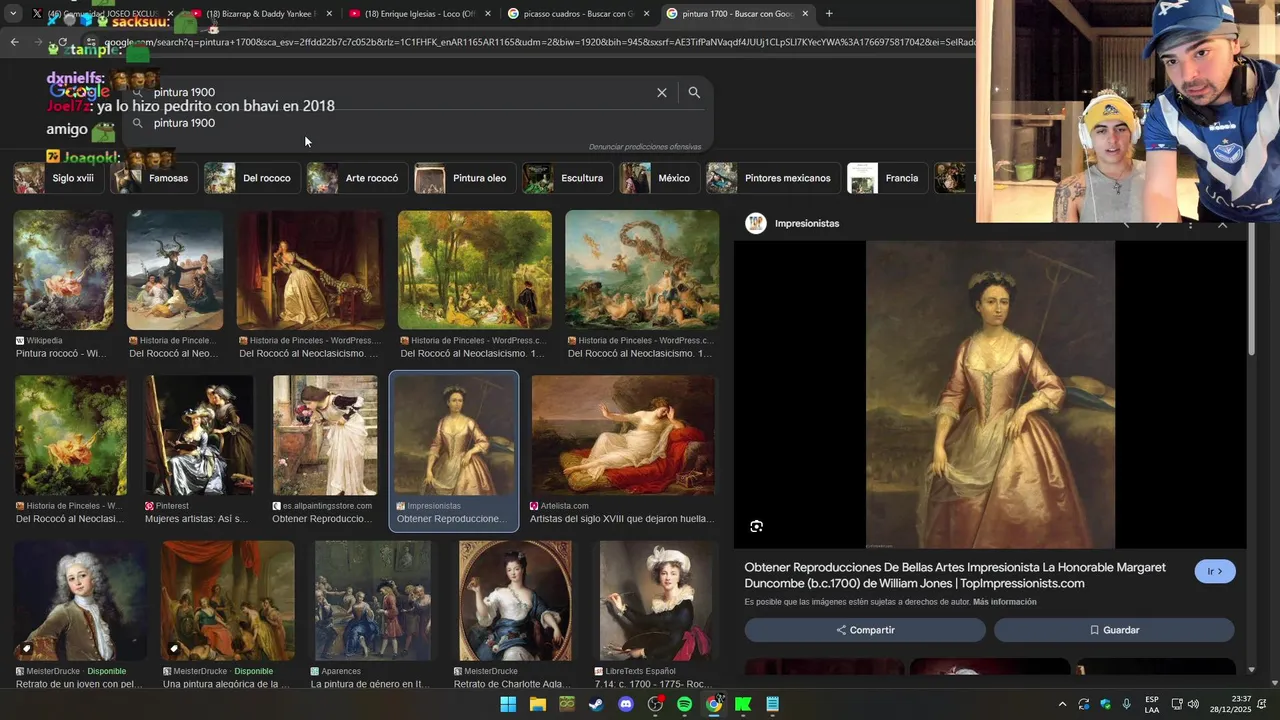
Task: Close the 'pintura 1700' browser tab
Action: pyautogui.click(x=805, y=14)
